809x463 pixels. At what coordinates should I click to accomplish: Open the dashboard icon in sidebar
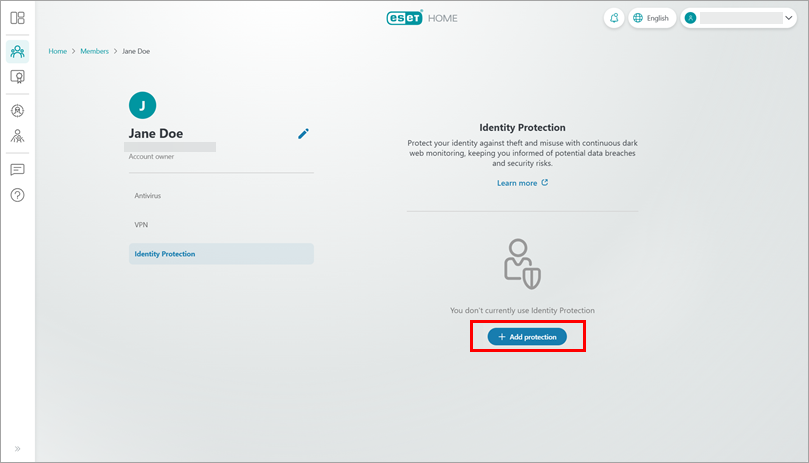point(17,18)
